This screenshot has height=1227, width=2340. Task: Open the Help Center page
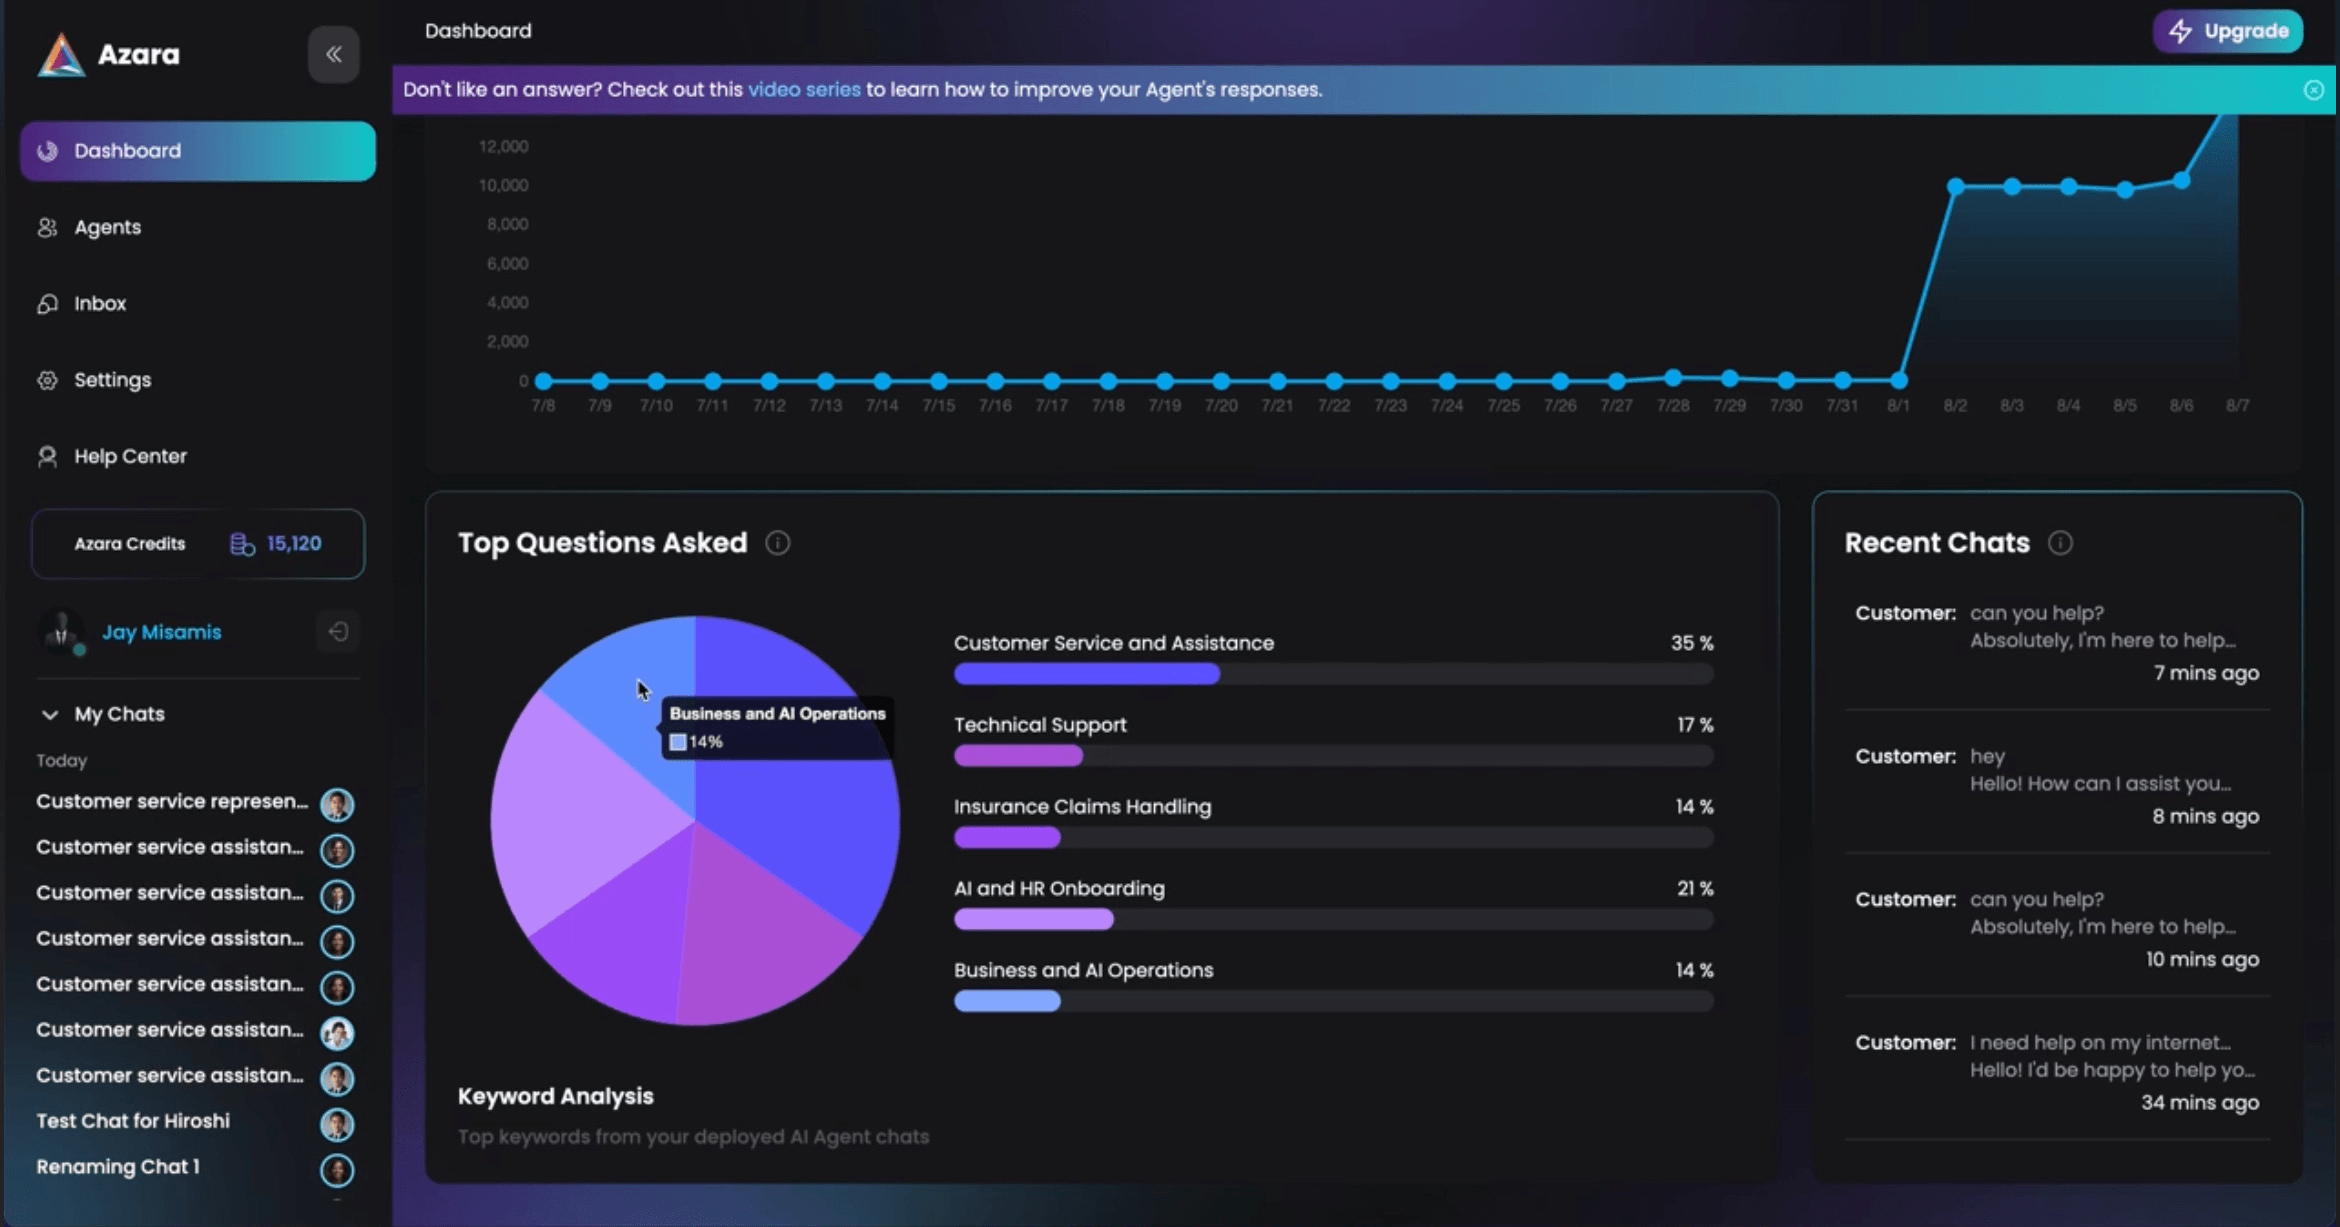(130, 456)
